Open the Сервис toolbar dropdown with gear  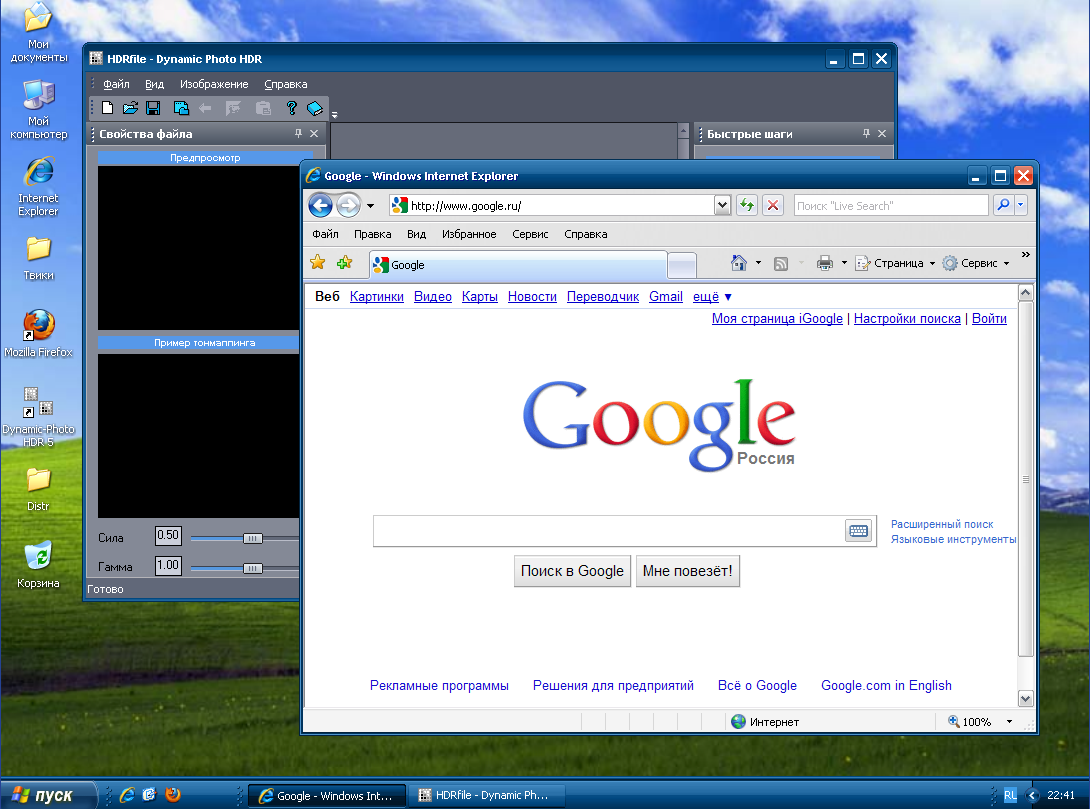coord(976,263)
